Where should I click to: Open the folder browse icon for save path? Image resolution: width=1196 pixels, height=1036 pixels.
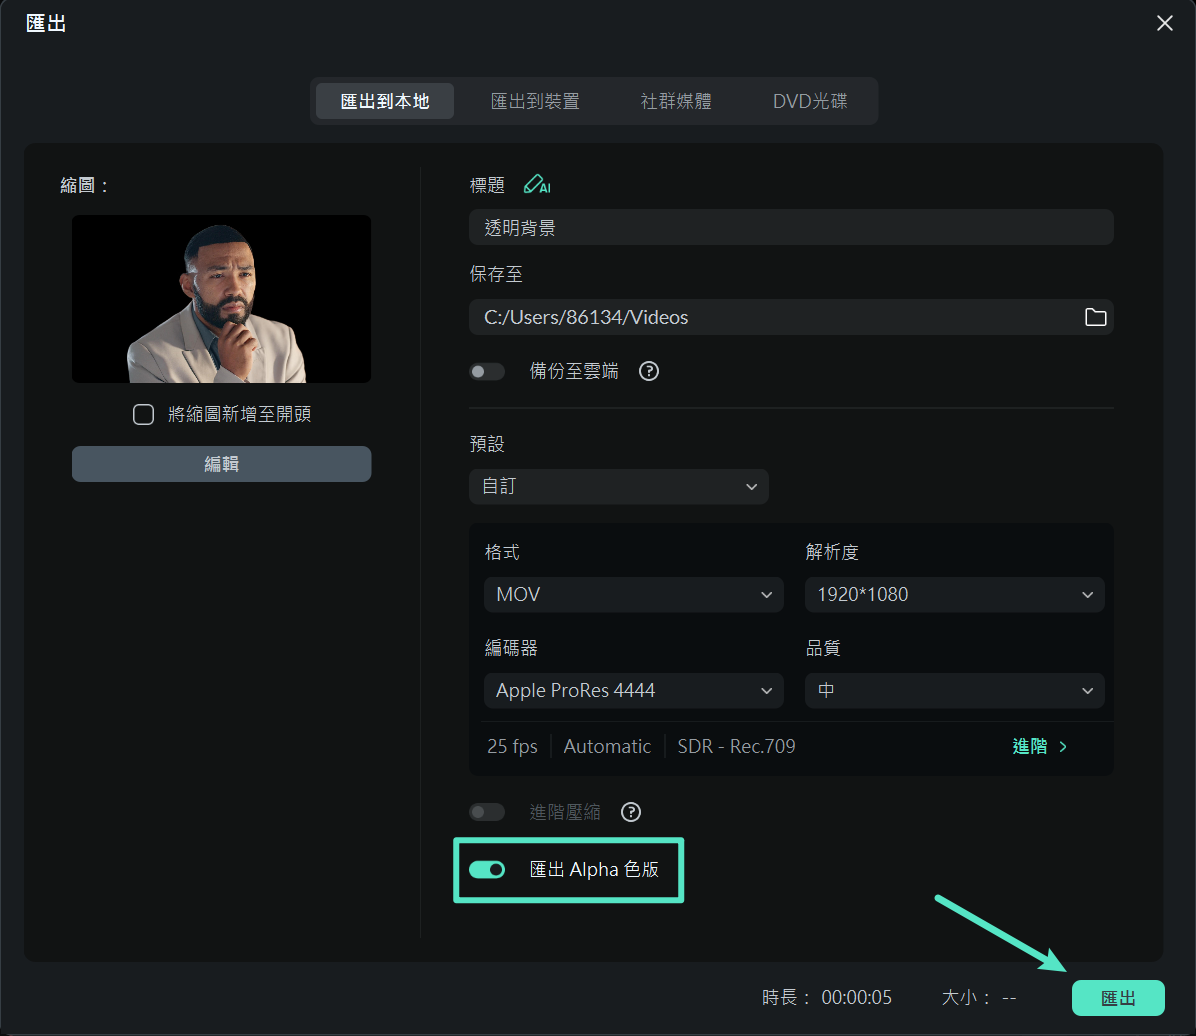(1095, 317)
